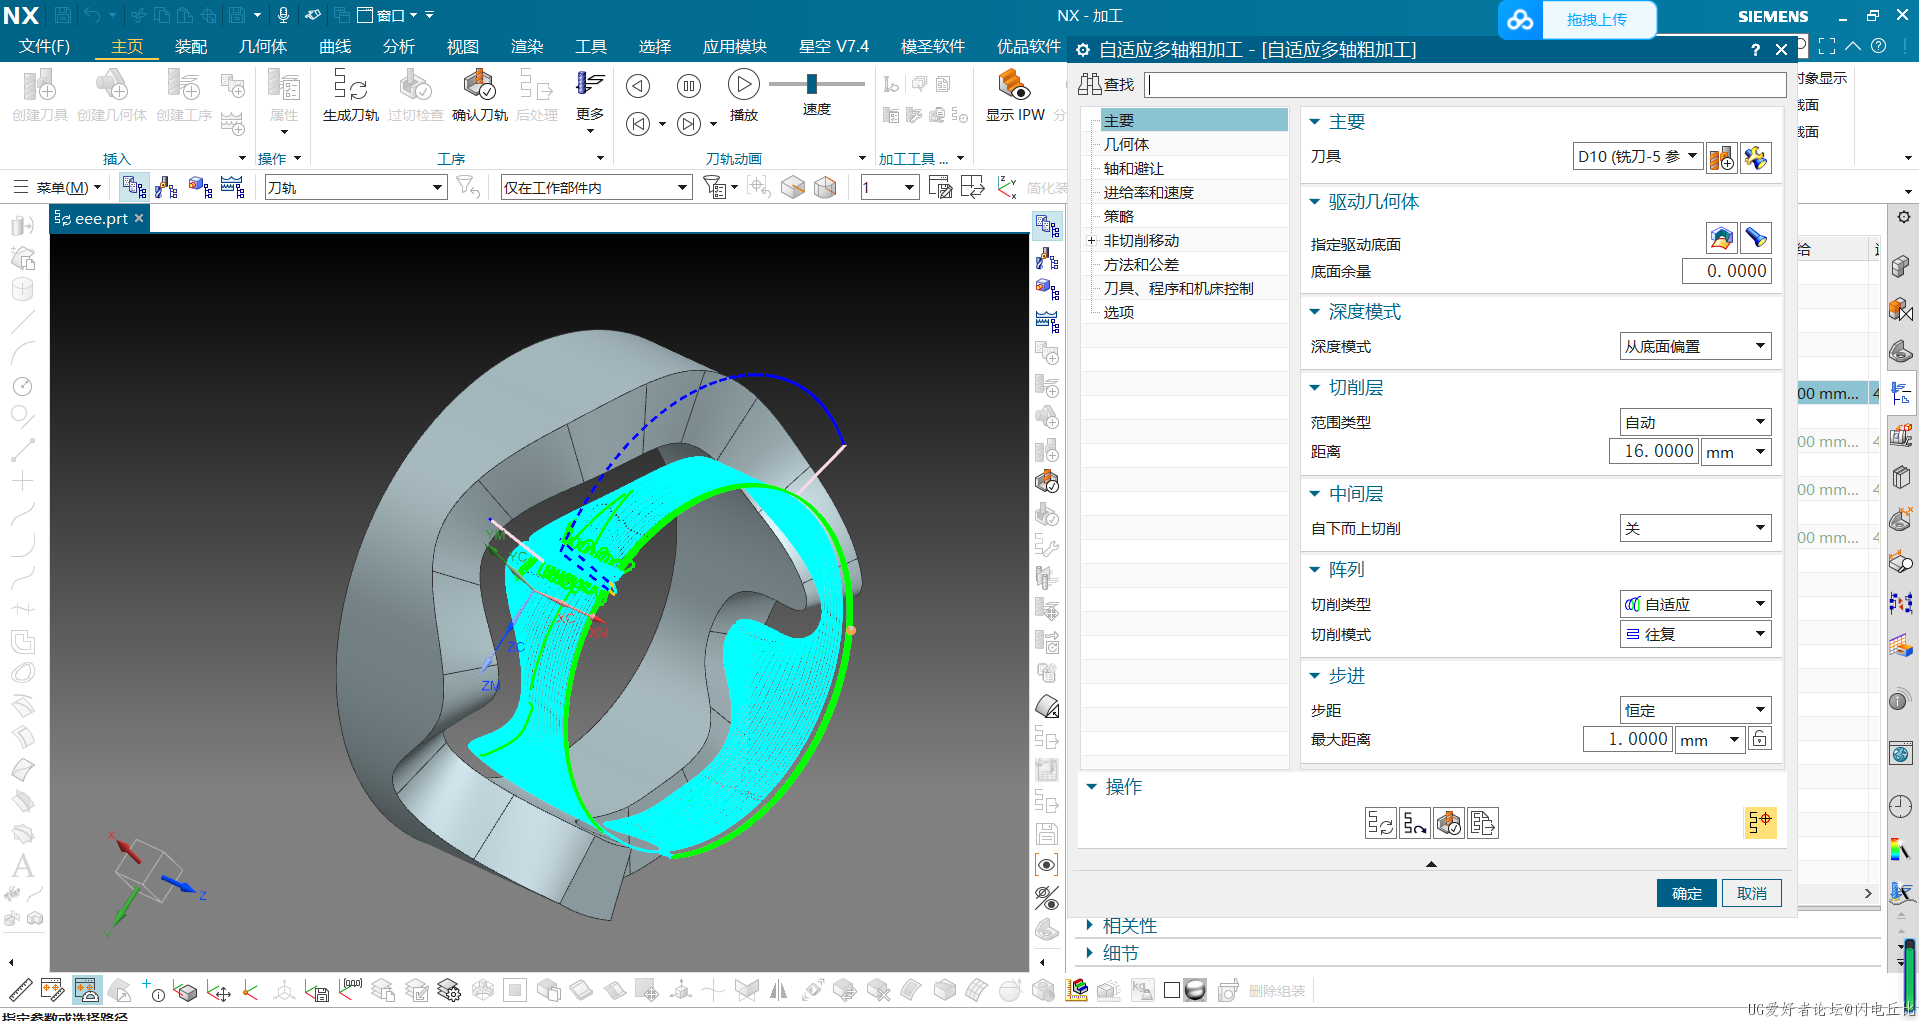Select the Machining Method View icon in toolbar
The height and width of the screenshot is (1021, 1919).
click(233, 187)
